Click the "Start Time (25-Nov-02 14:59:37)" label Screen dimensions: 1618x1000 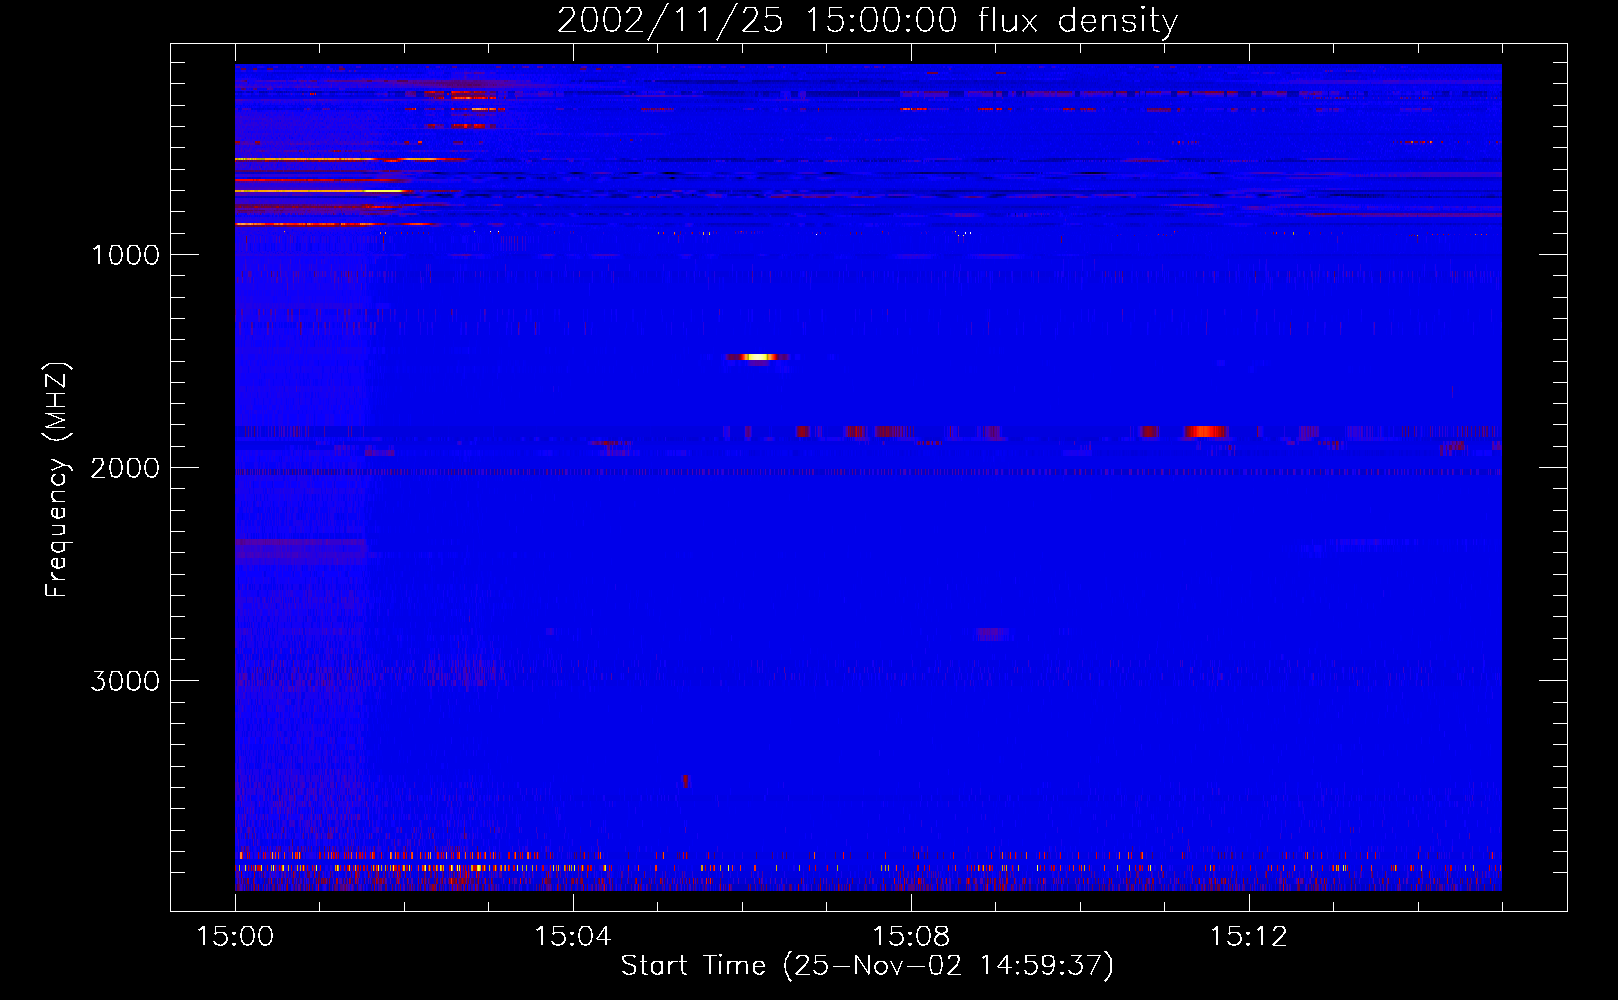click(867, 965)
